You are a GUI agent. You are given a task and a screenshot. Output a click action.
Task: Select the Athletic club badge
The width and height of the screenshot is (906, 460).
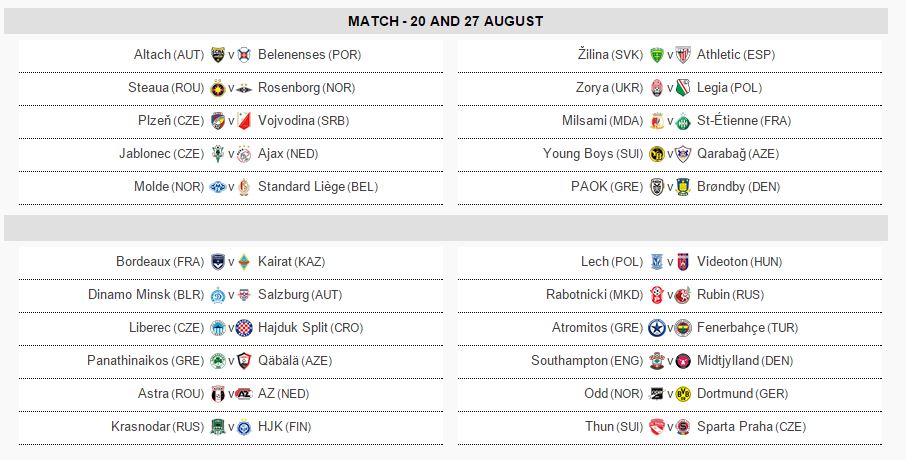(x=684, y=55)
